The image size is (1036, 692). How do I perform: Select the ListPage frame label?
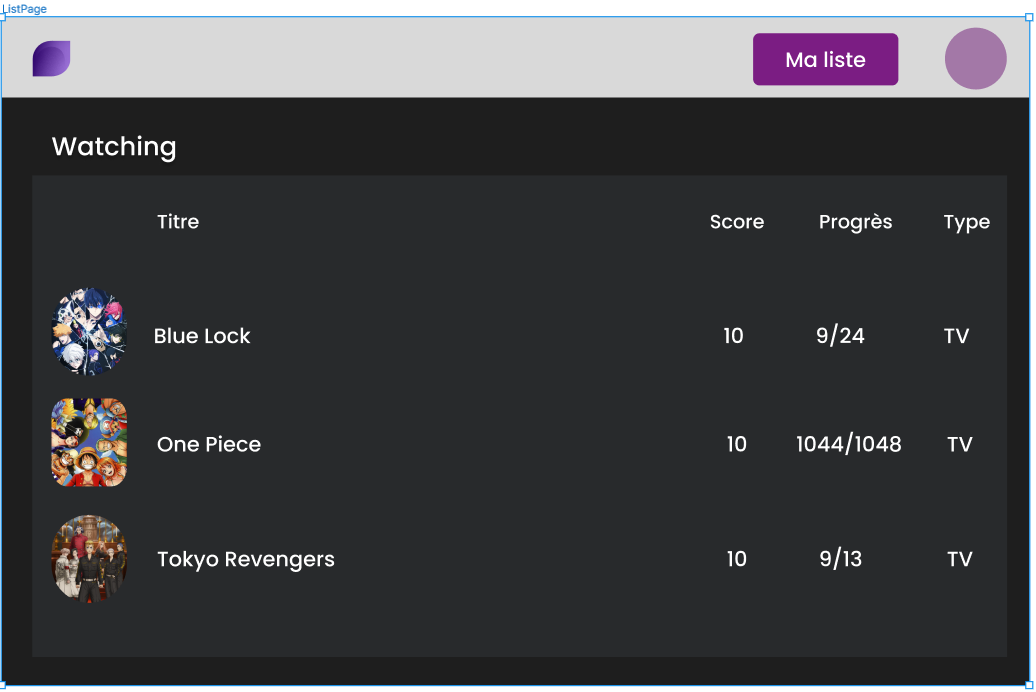[x=24, y=9]
